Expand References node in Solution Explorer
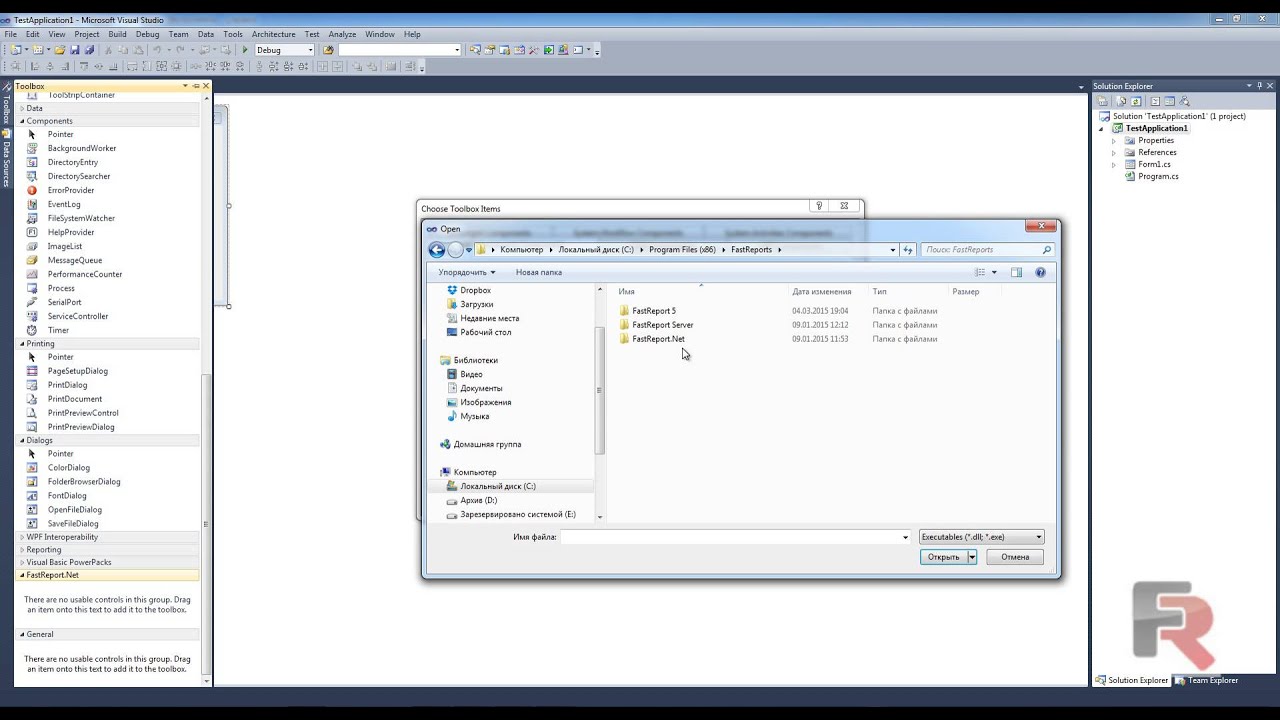The height and width of the screenshot is (720, 1280). point(1114,153)
